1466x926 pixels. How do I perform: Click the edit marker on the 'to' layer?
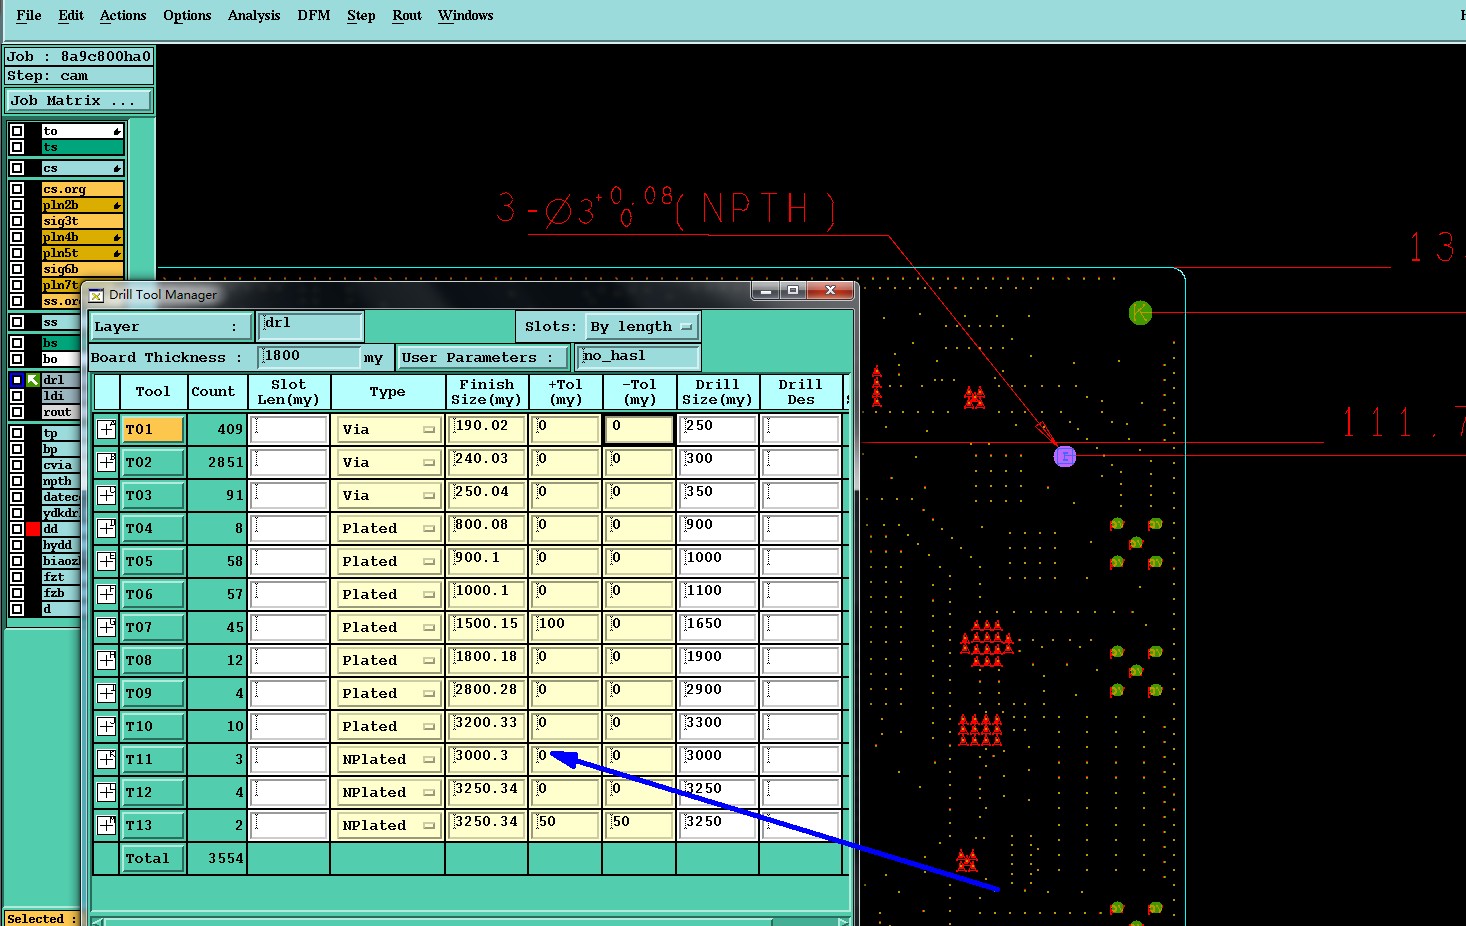[117, 131]
